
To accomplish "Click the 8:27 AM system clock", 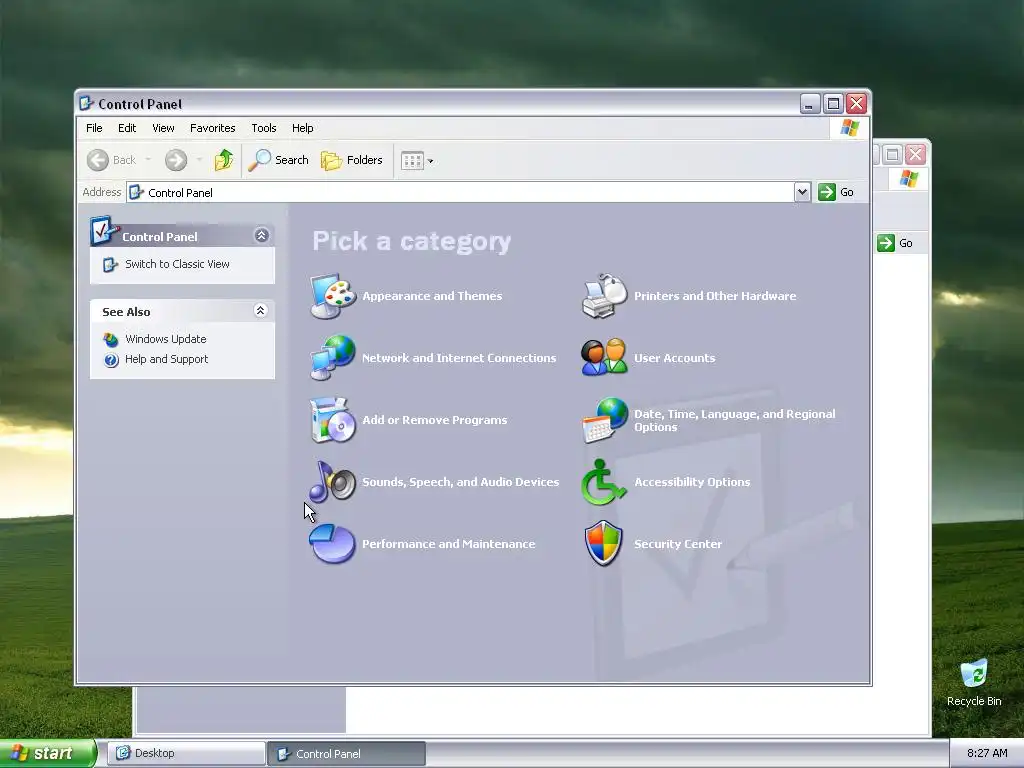I will coord(987,753).
